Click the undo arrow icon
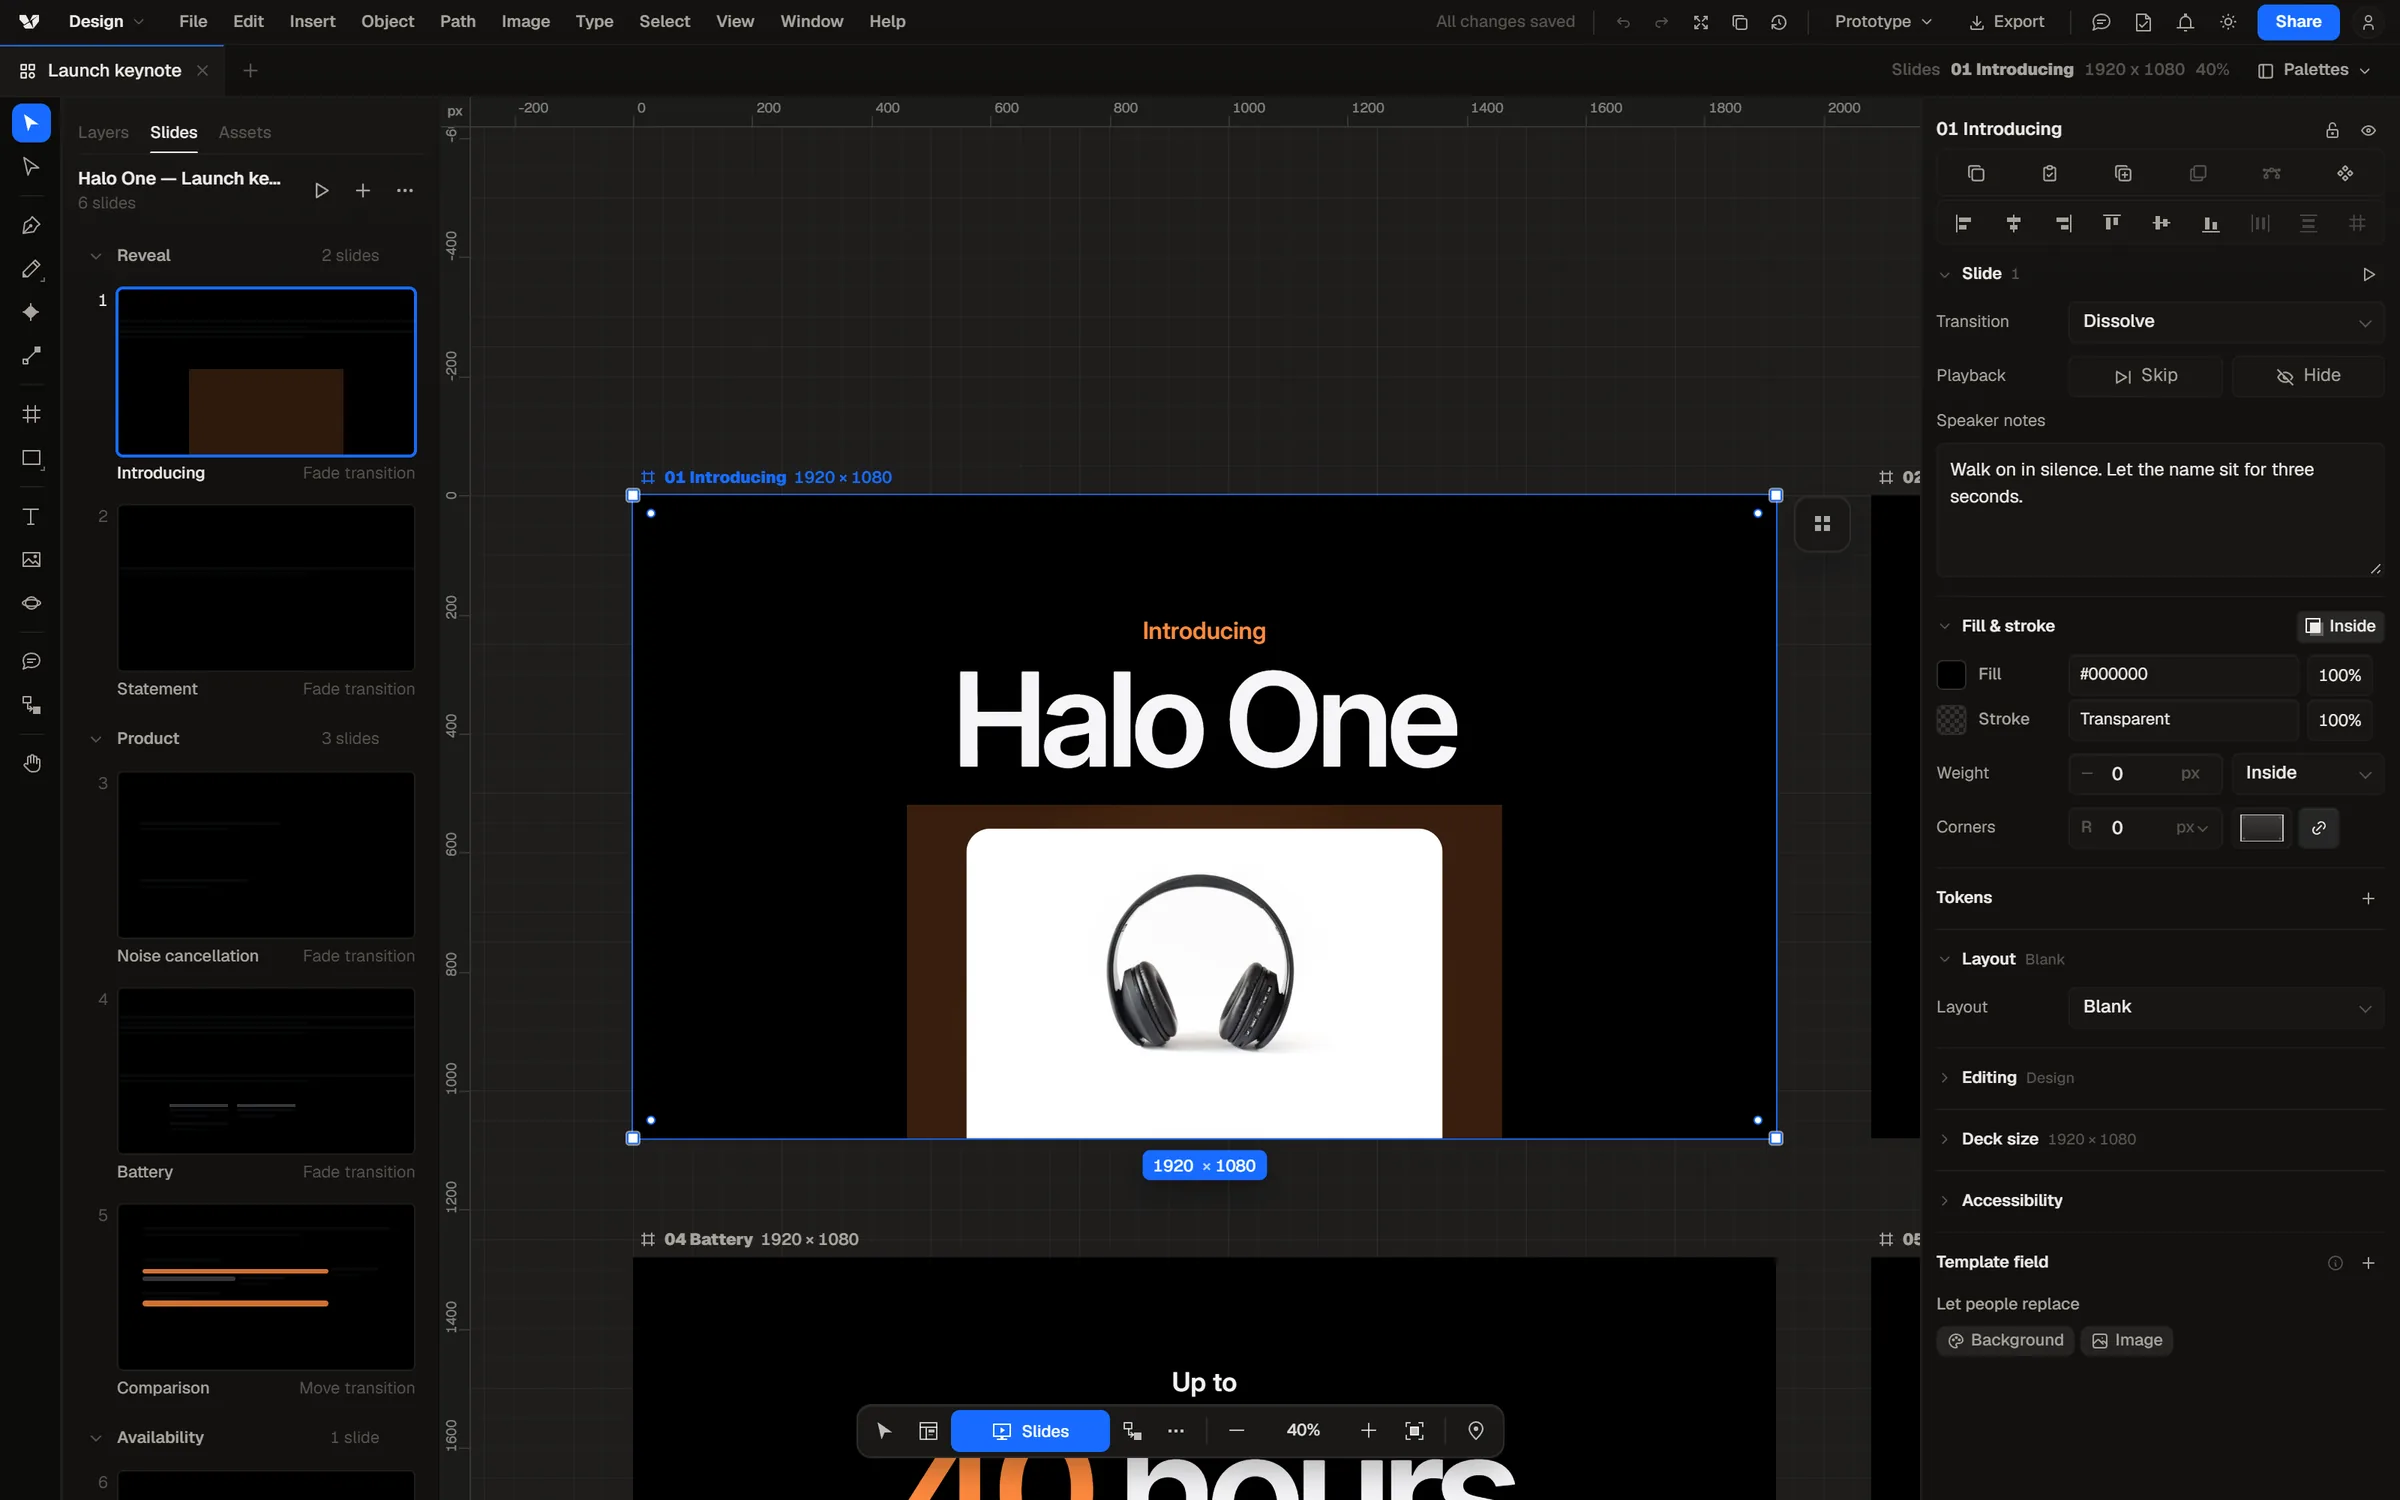The height and width of the screenshot is (1500, 2400). click(1623, 22)
